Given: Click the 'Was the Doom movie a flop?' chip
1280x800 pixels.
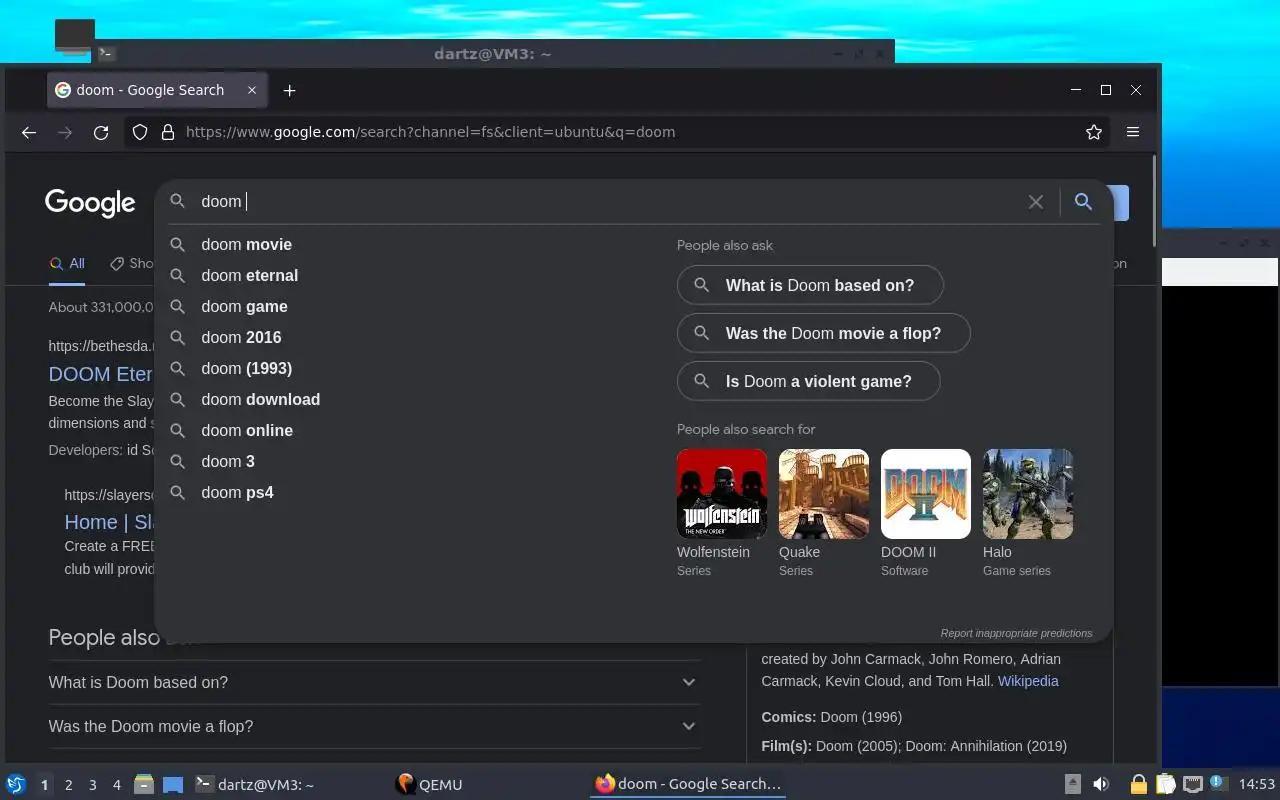Looking at the screenshot, I should 824,333.
